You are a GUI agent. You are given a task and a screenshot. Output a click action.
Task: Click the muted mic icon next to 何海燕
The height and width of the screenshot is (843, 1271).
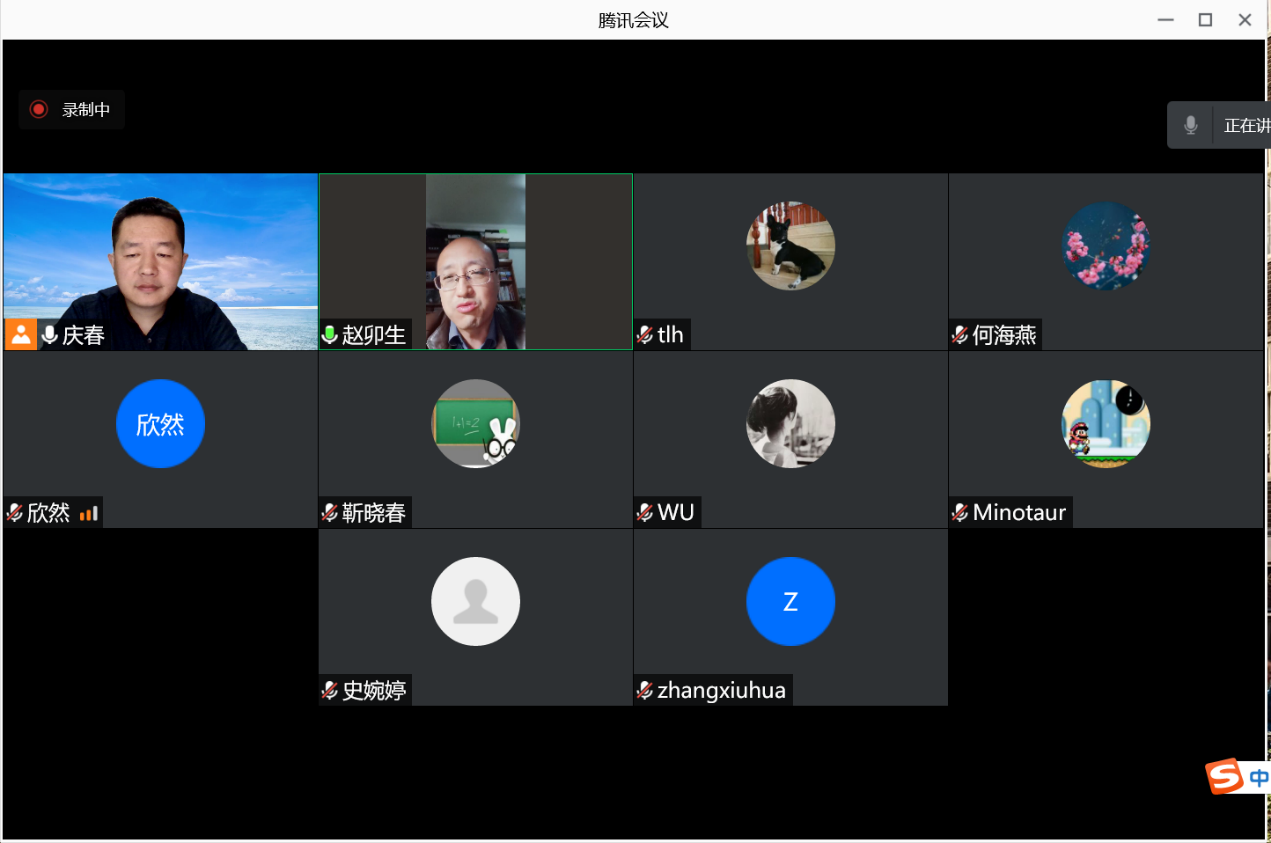click(960, 334)
